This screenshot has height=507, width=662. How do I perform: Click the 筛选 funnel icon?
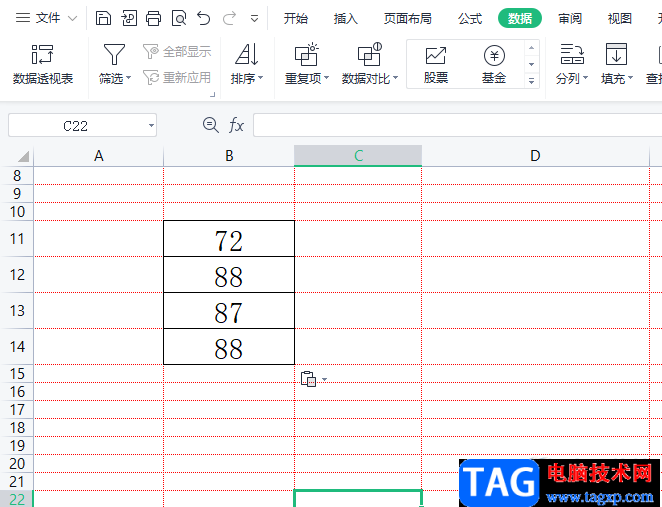coord(114,55)
